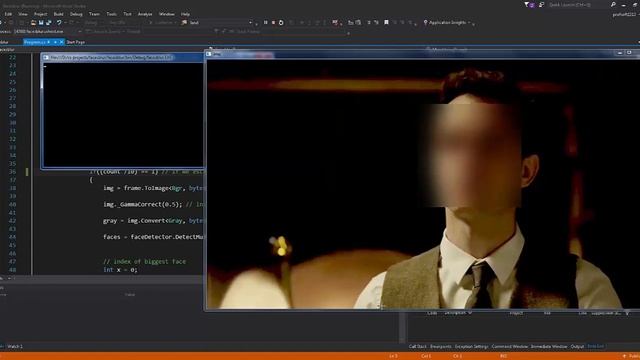Click the Save All toolbar icon
This screenshot has height=360, width=640.
click(49, 22)
